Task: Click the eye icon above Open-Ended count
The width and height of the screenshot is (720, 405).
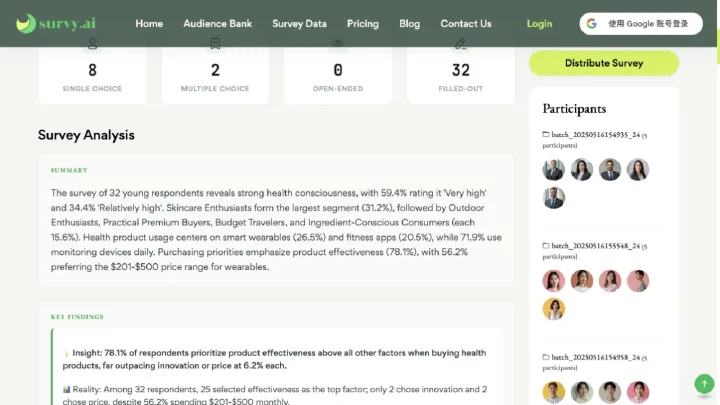Action: [x=338, y=44]
